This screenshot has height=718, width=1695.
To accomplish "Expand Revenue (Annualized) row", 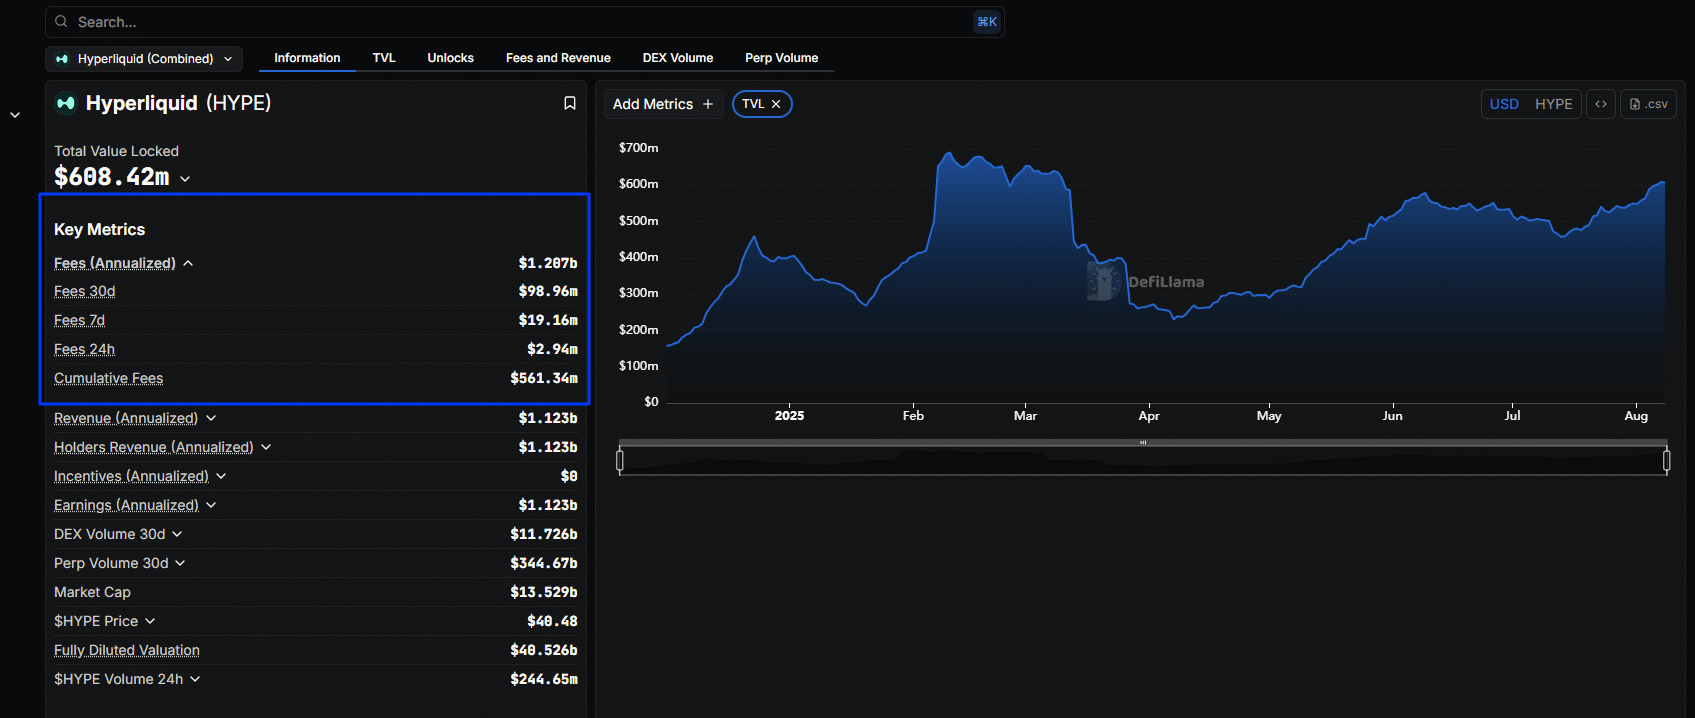I will [211, 418].
